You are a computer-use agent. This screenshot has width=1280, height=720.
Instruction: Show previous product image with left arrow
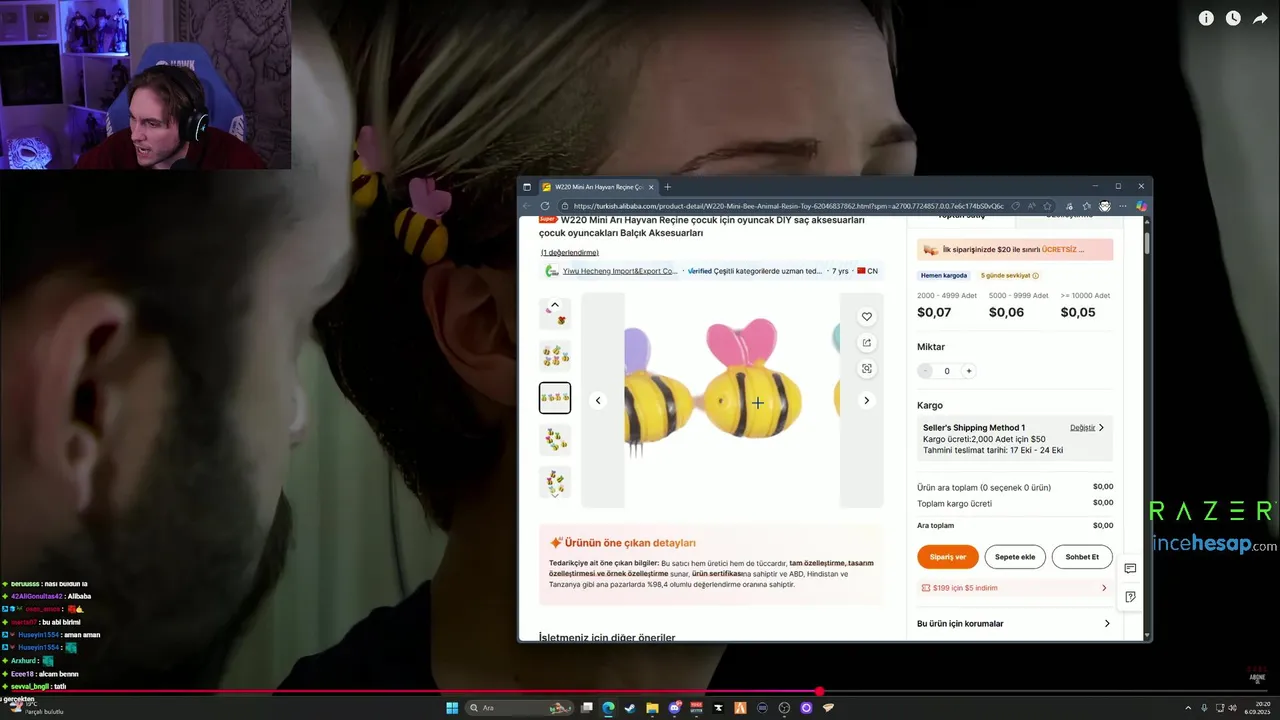pyautogui.click(x=598, y=400)
